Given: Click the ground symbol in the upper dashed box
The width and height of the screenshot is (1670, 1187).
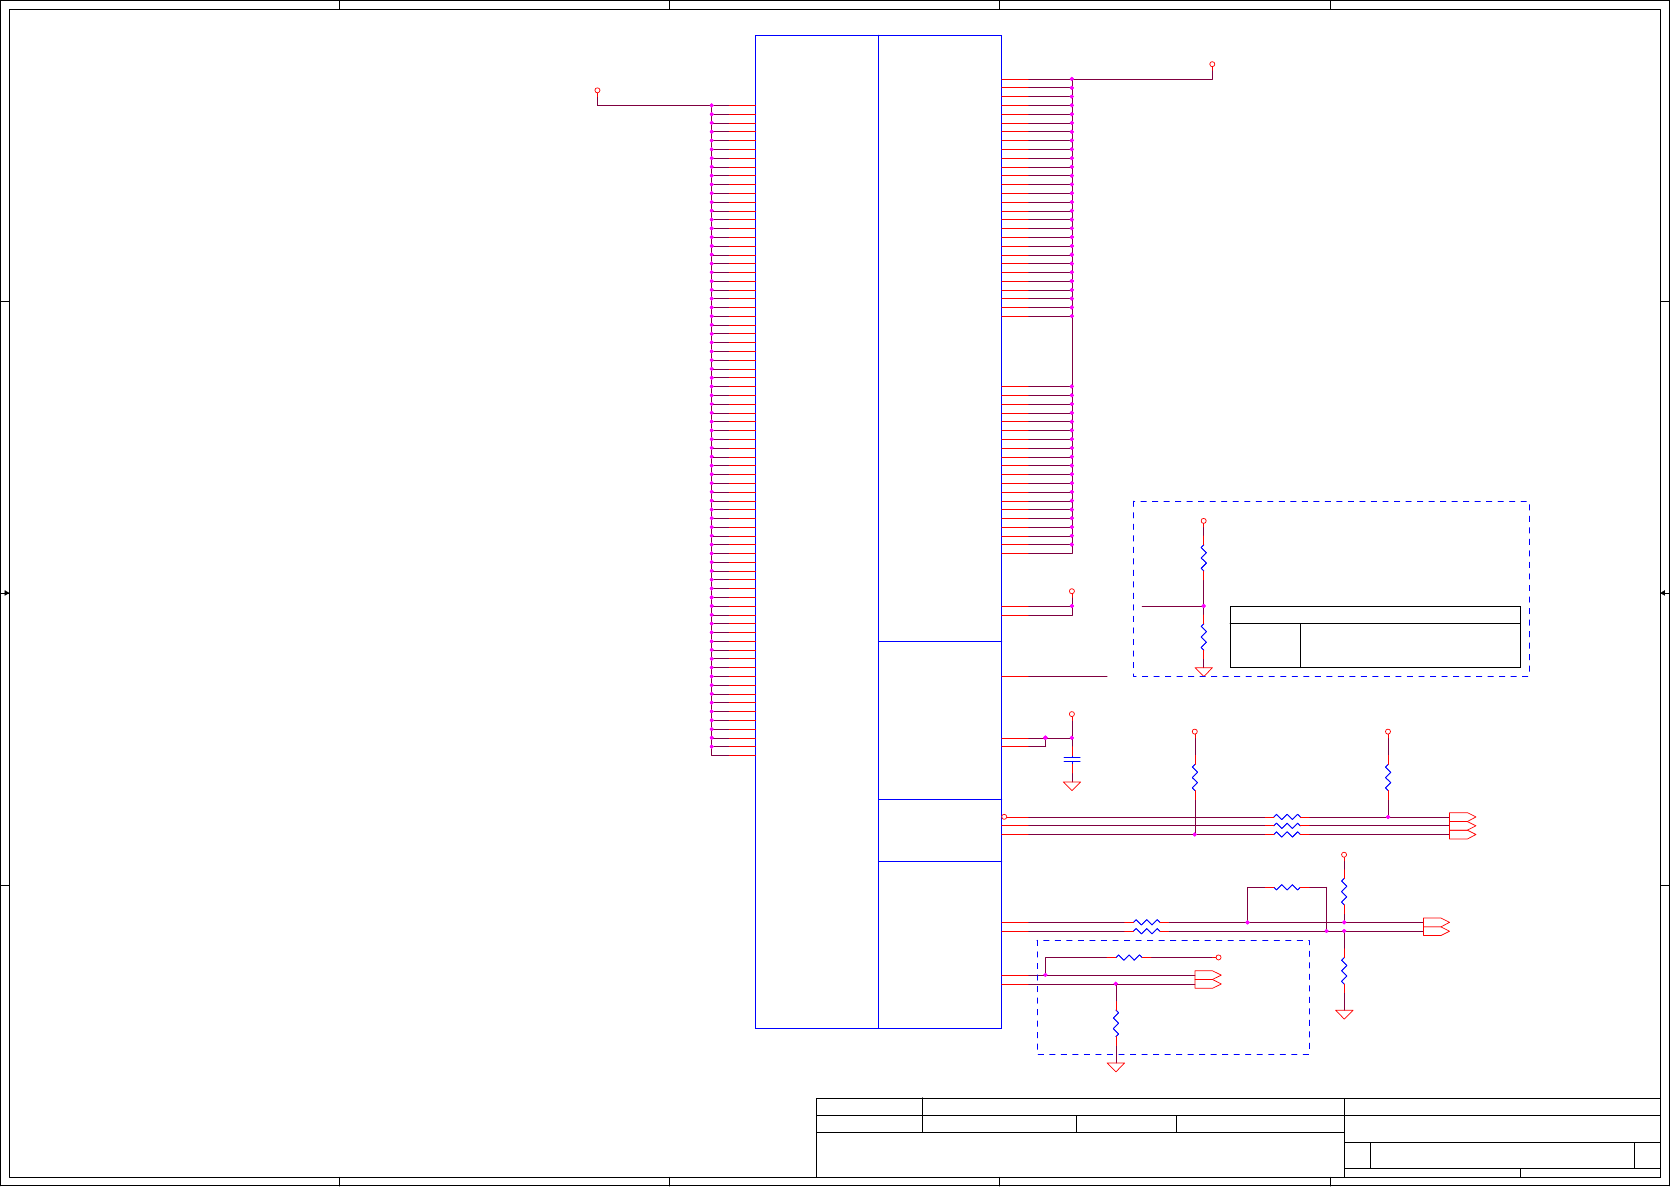Looking at the screenshot, I should point(1204,672).
